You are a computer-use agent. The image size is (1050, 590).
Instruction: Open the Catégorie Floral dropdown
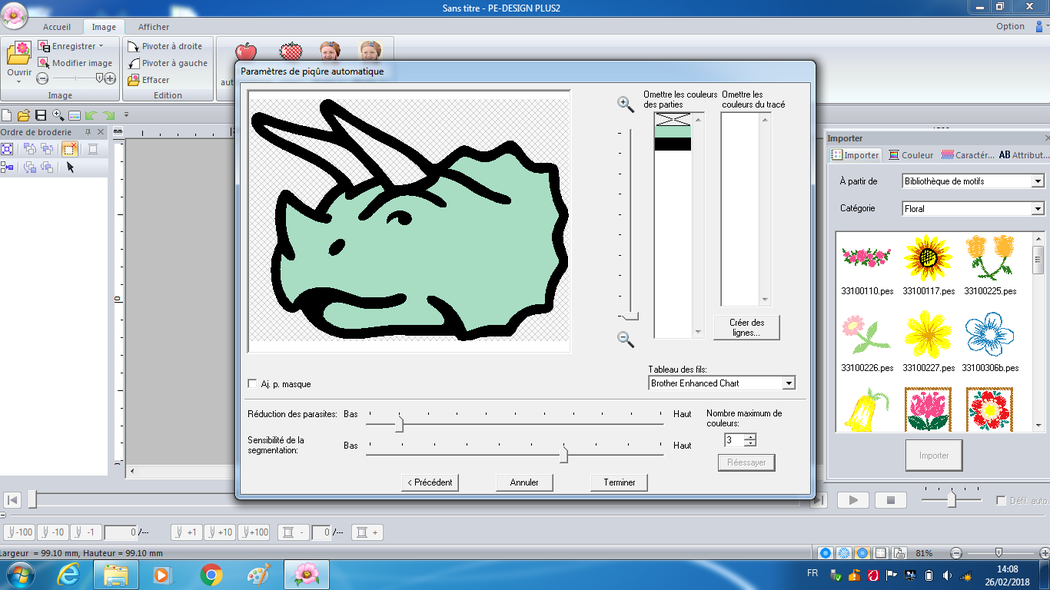(1037, 209)
